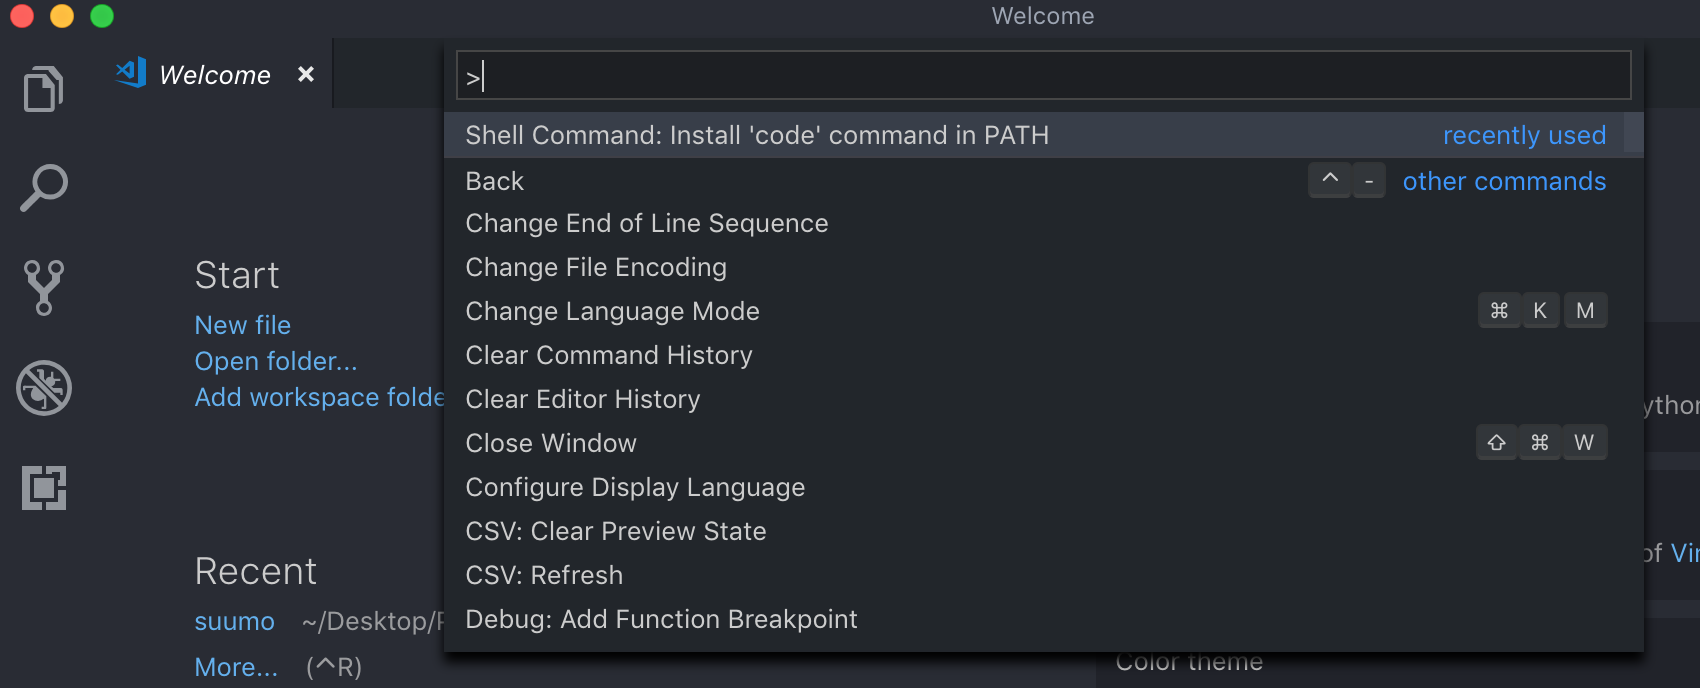Select the Back command

coord(495,181)
